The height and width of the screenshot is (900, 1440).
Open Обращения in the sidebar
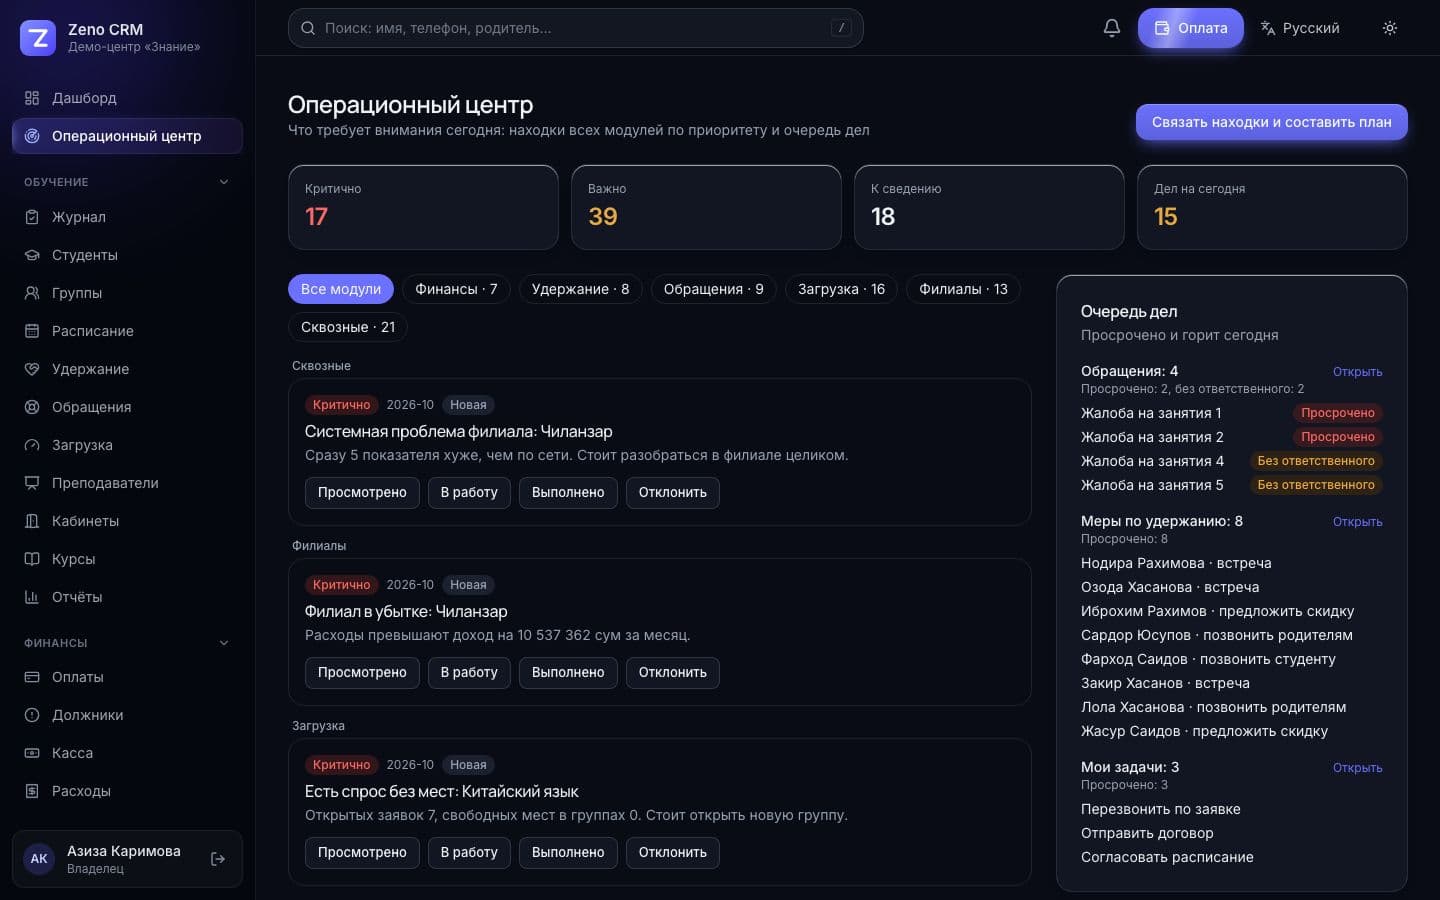coord(127,407)
